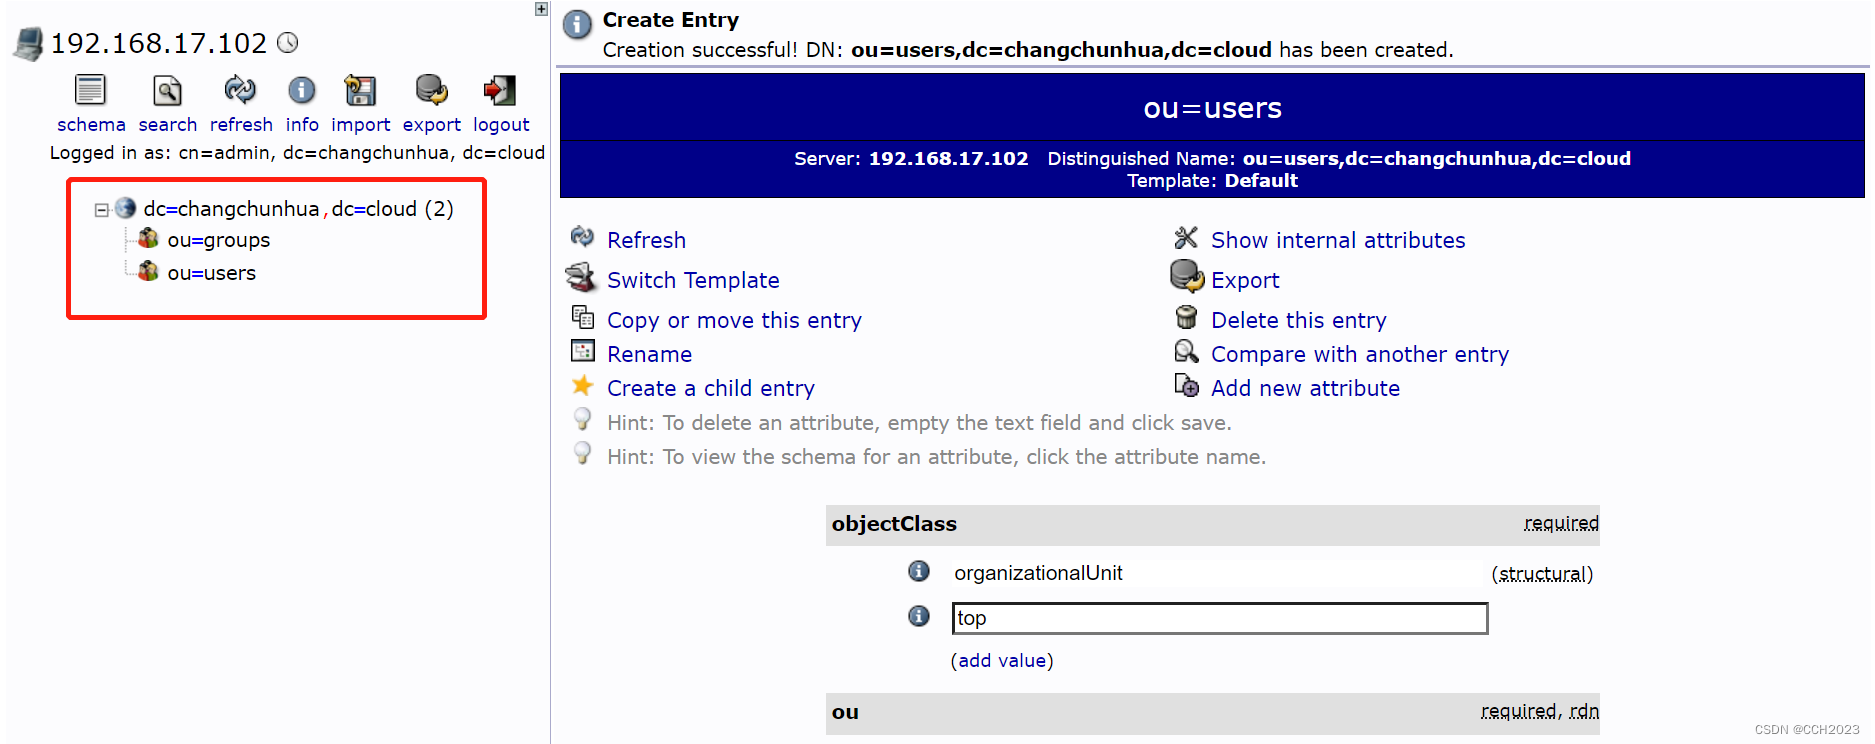The width and height of the screenshot is (1875, 744).
Task: Open the schema viewer icon
Action: (x=90, y=91)
